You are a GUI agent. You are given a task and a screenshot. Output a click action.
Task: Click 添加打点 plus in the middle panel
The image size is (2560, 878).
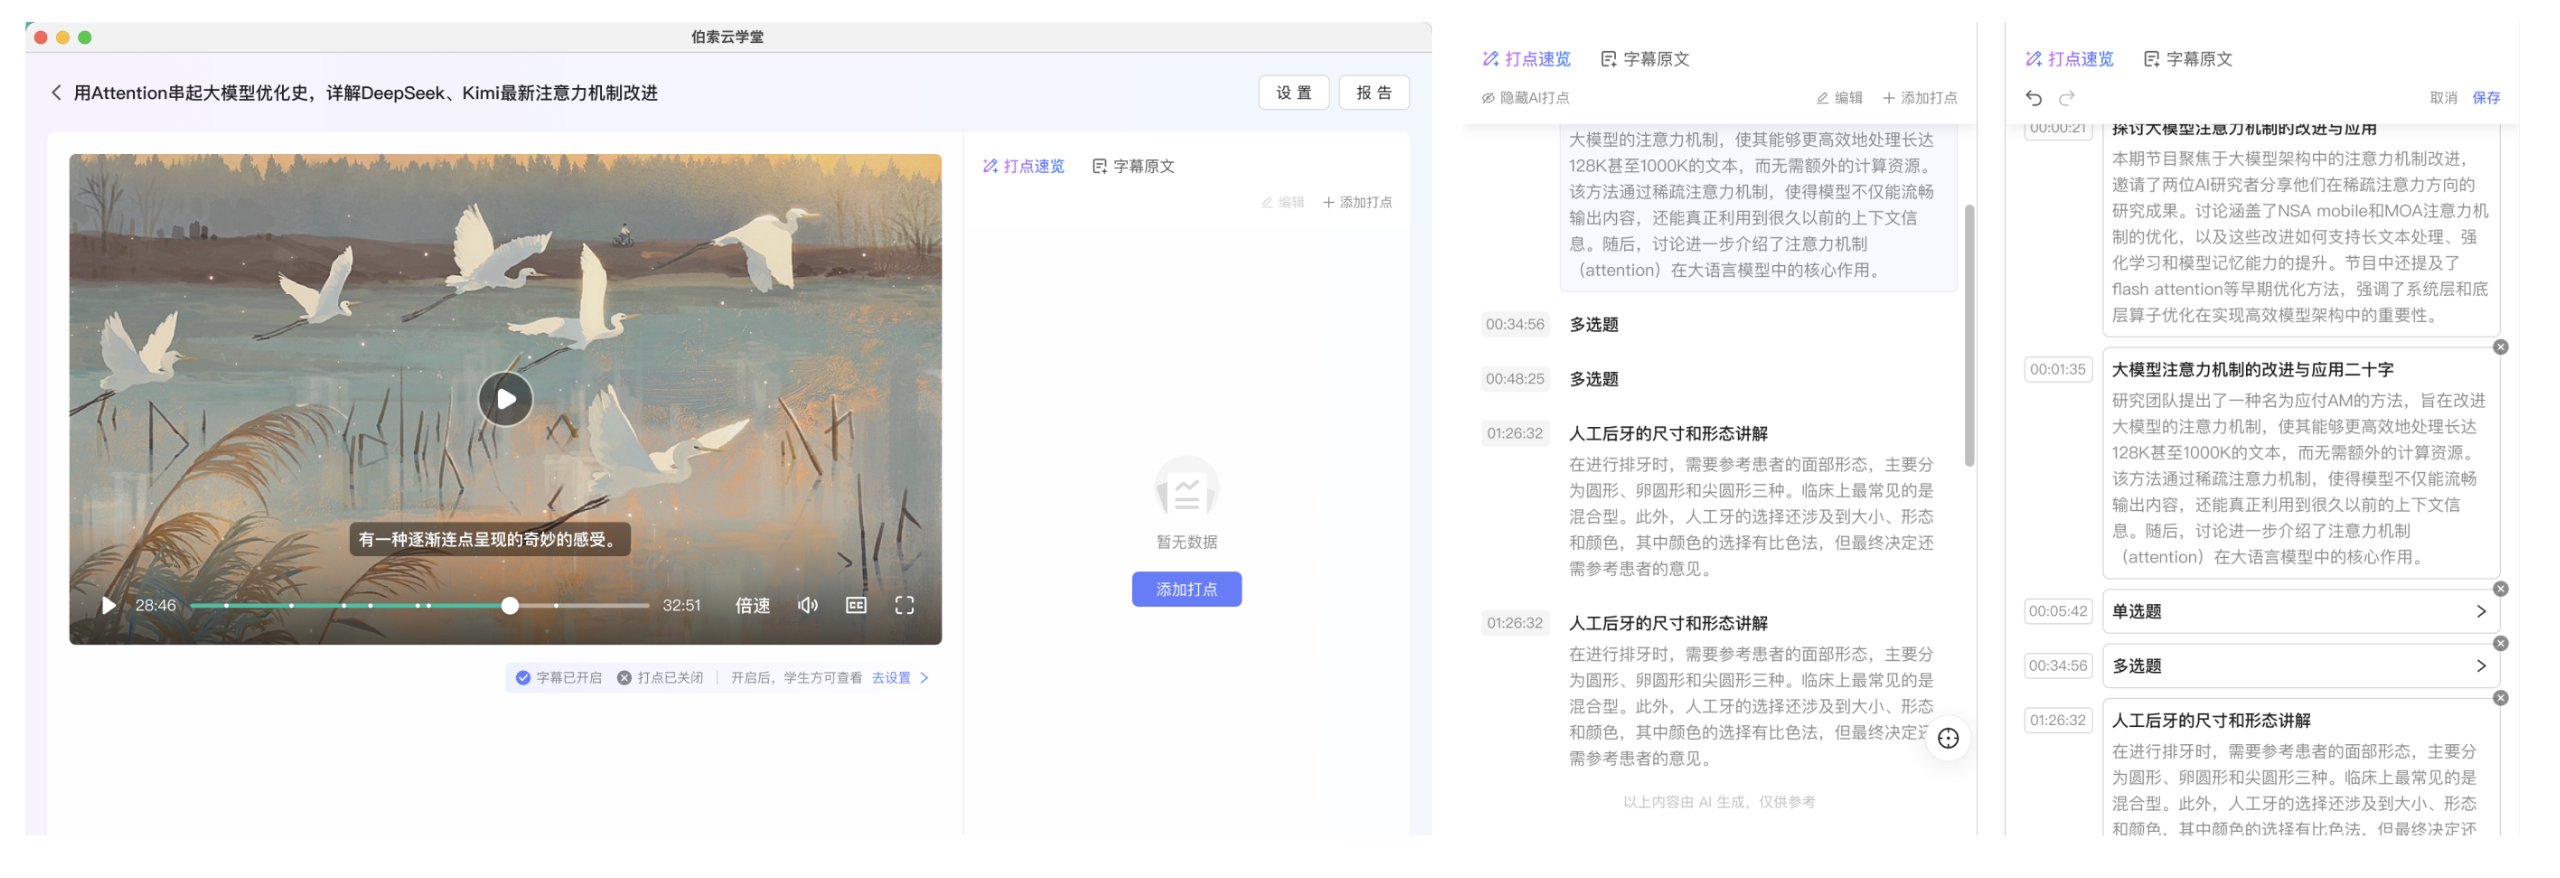(1919, 98)
